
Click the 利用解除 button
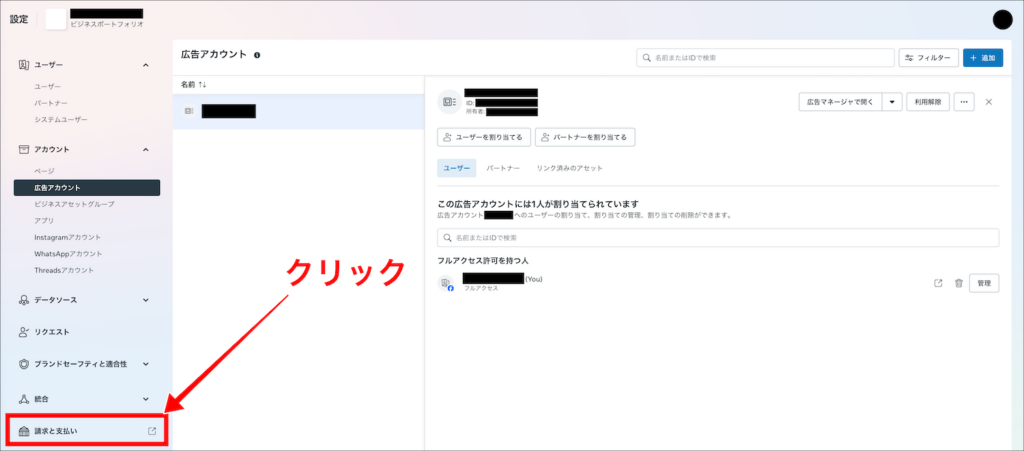927,102
